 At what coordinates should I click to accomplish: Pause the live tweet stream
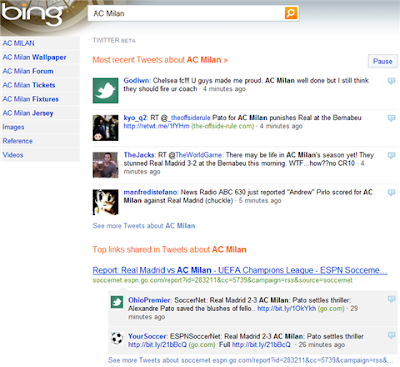(383, 61)
